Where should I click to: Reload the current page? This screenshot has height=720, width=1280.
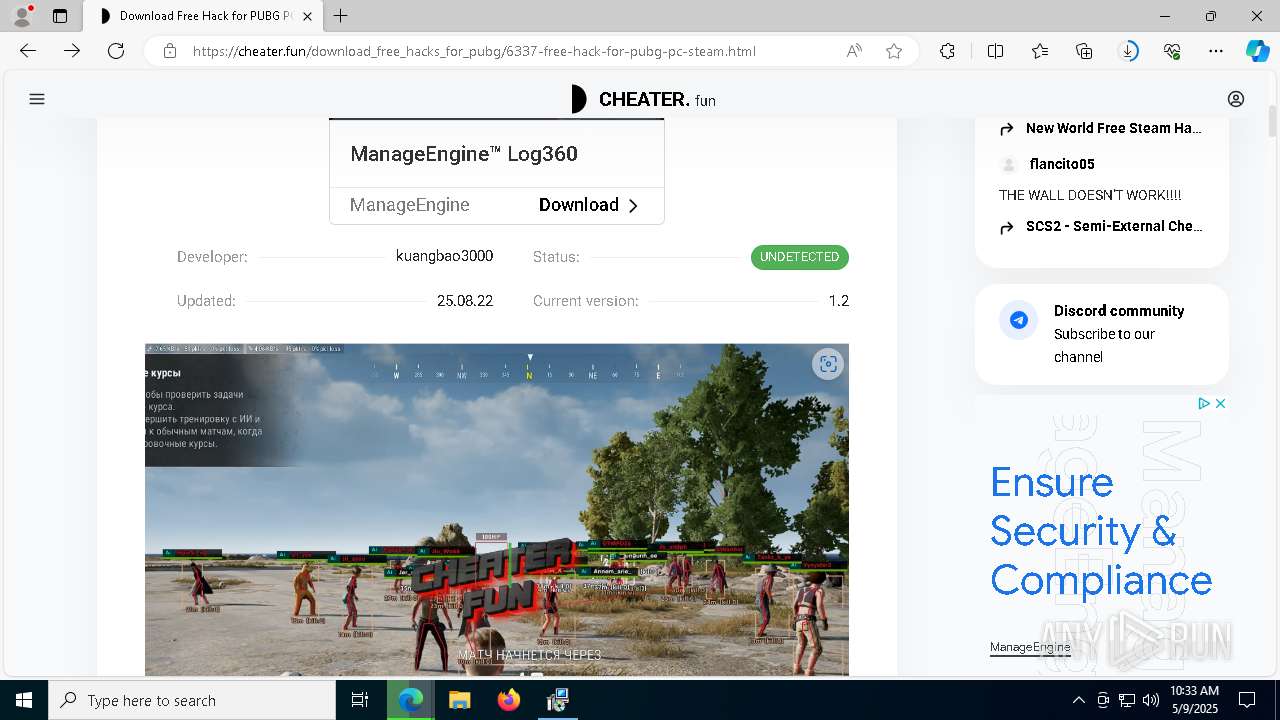pos(116,51)
